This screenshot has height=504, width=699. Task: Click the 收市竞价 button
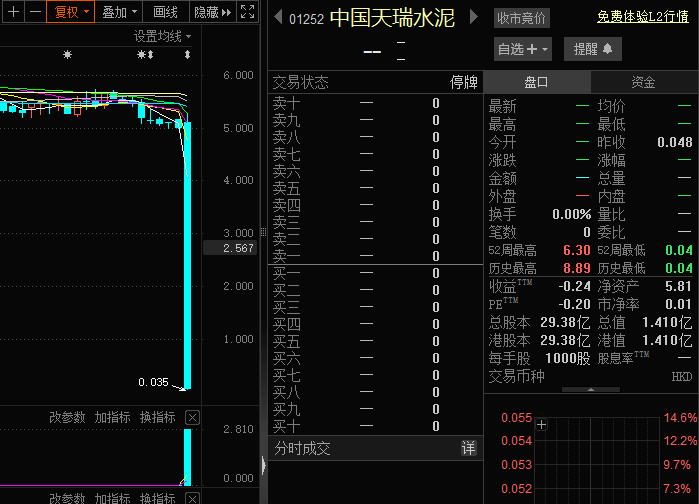521,18
